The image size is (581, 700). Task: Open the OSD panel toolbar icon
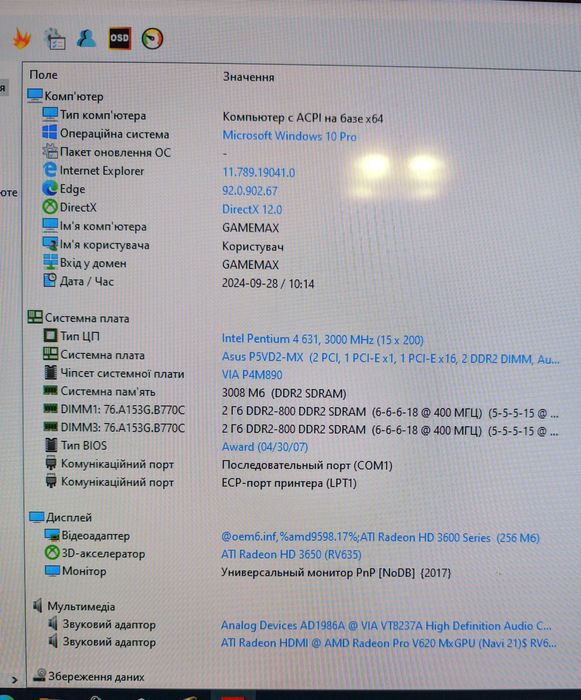(x=120, y=38)
